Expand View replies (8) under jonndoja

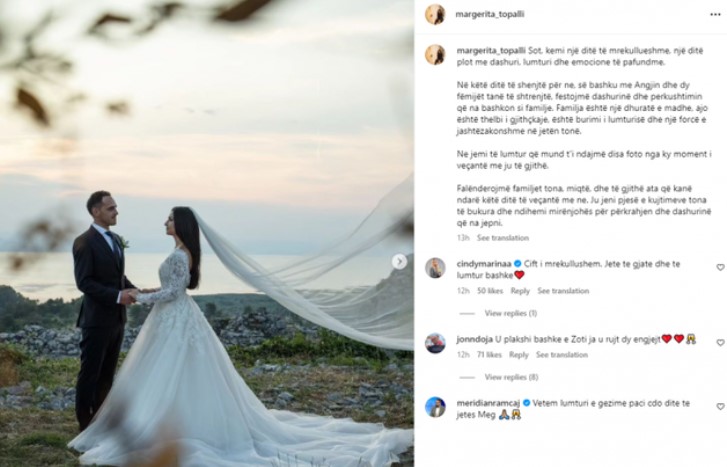coord(511,377)
